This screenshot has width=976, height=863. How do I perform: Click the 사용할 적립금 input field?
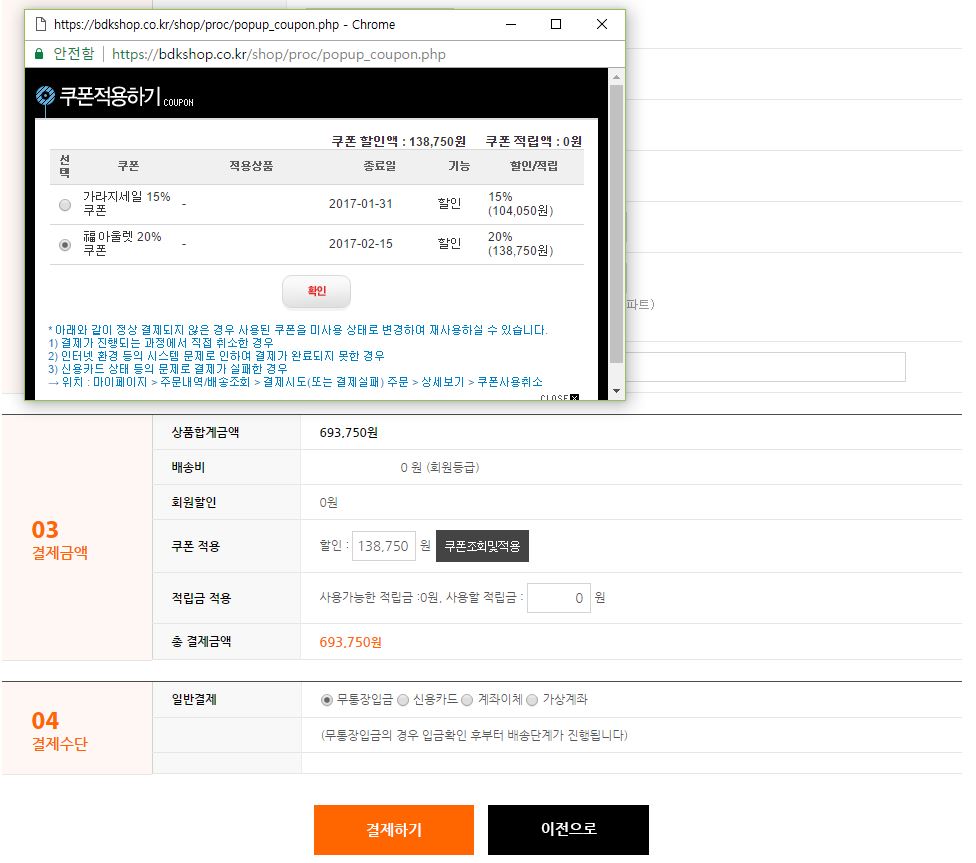click(x=558, y=598)
